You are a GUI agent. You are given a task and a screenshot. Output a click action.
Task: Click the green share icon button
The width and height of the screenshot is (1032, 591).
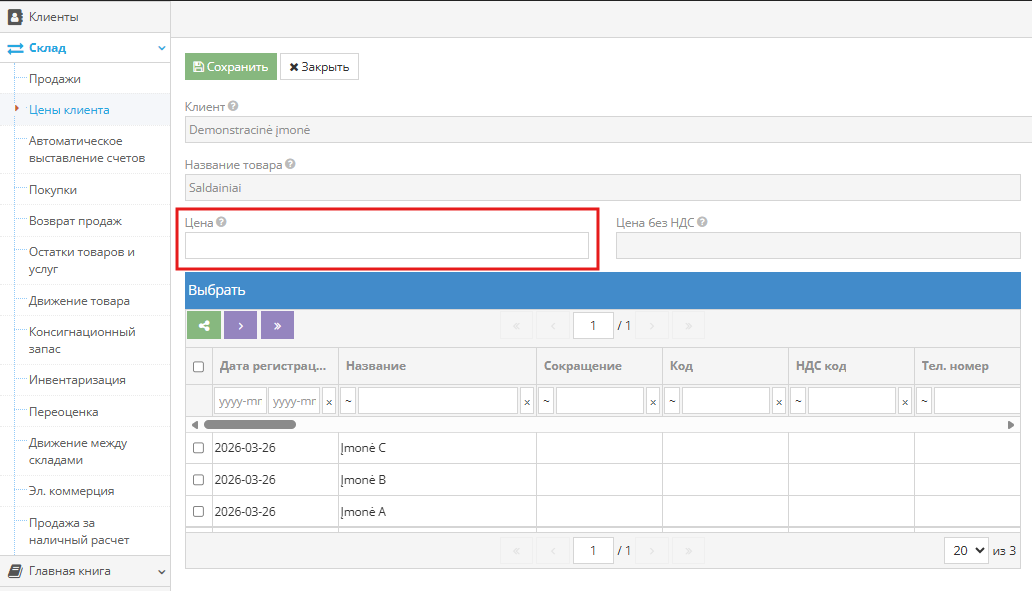click(204, 325)
